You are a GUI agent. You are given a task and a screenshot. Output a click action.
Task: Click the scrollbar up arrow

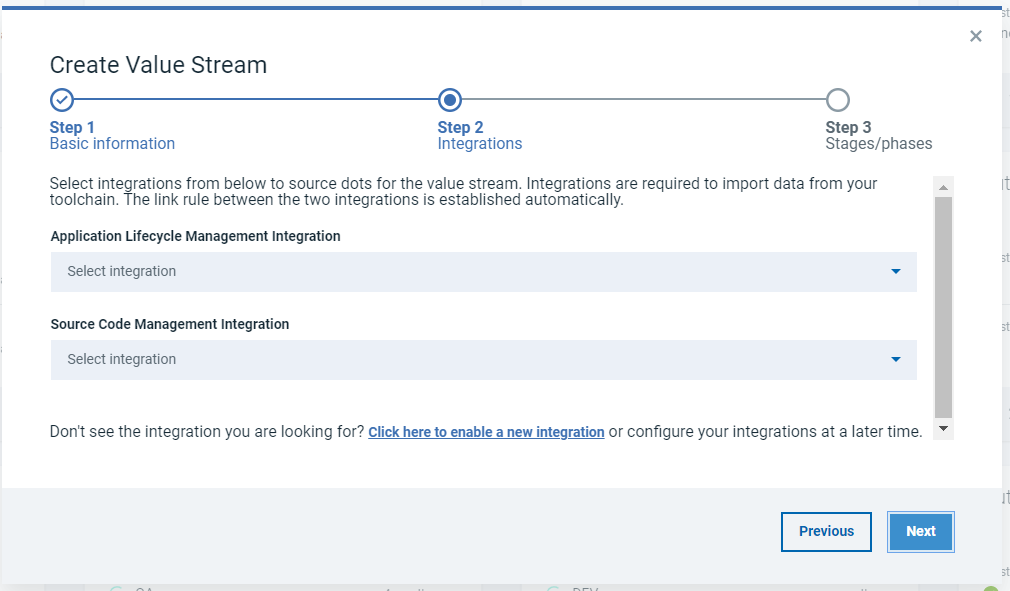pos(943,187)
